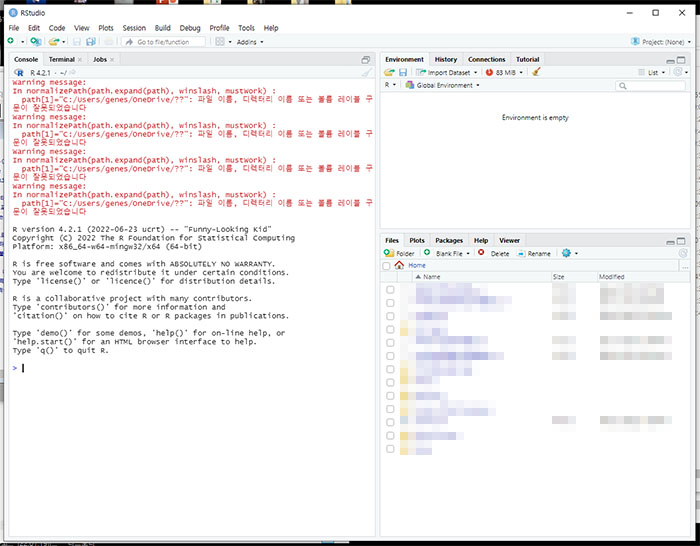The image size is (700, 546).
Task: Open the Project: (None) dropdown
Action: pos(661,42)
